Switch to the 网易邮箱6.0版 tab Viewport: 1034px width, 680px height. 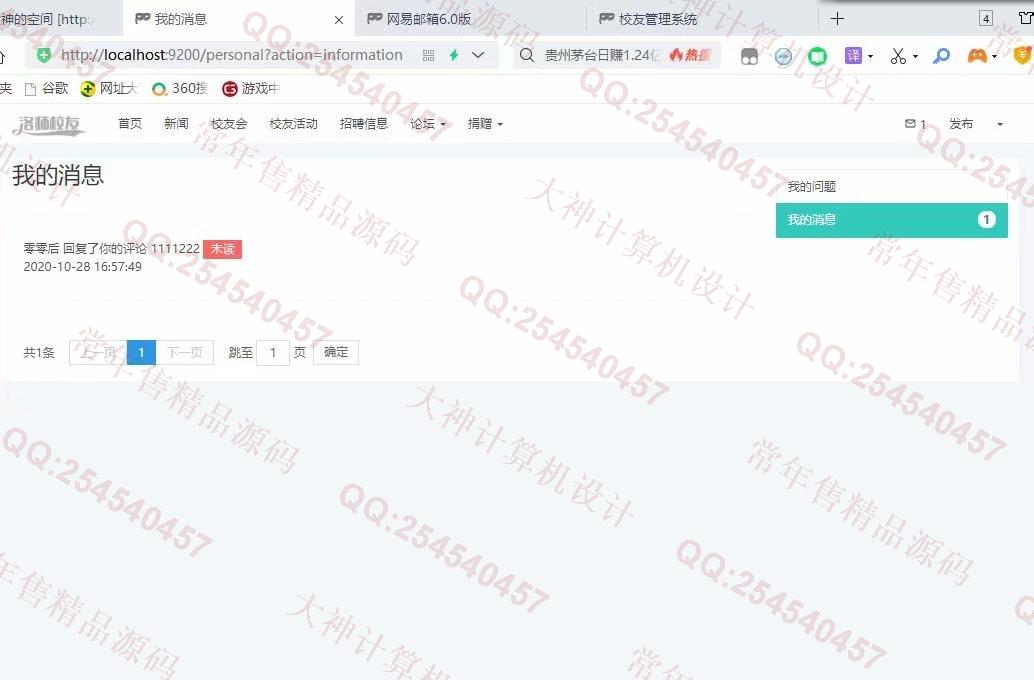point(470,18)
